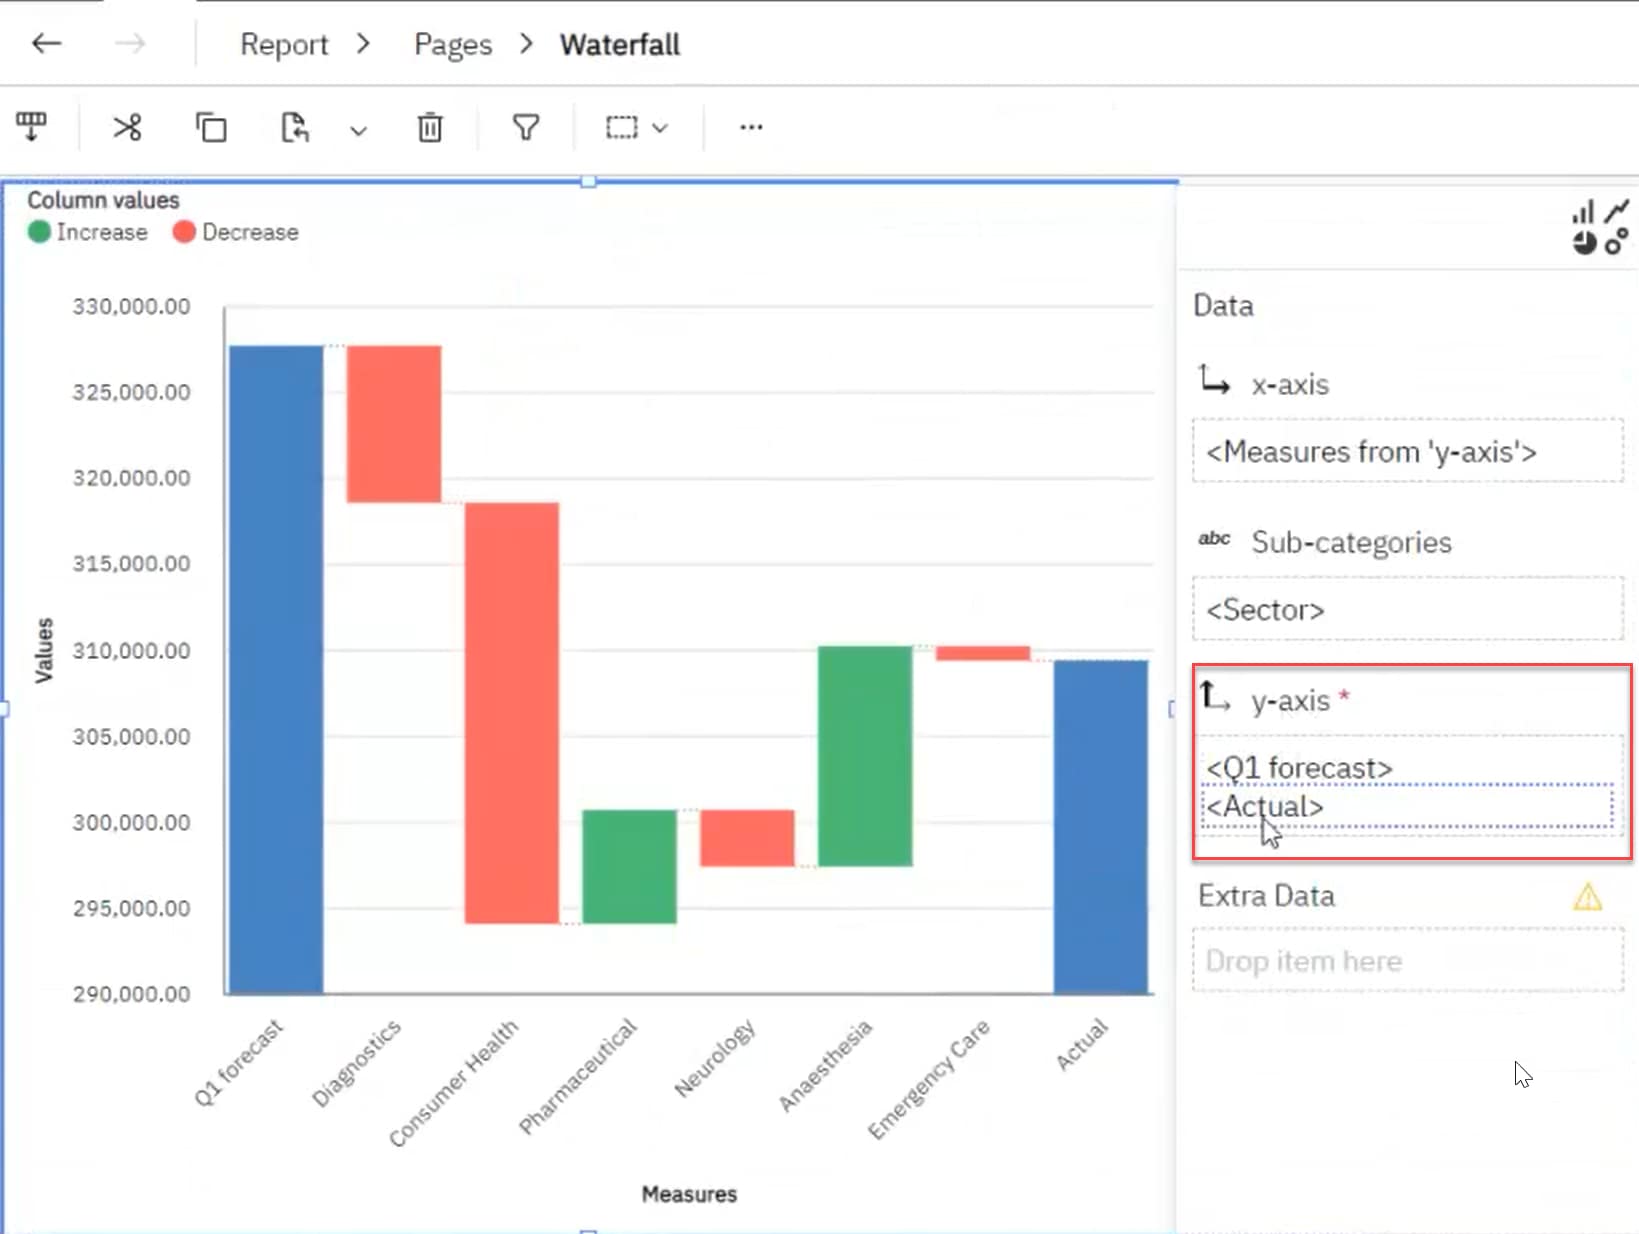Open the visualization type chart icon
Screen dimensions: 1639x1234
point(1600,227)
